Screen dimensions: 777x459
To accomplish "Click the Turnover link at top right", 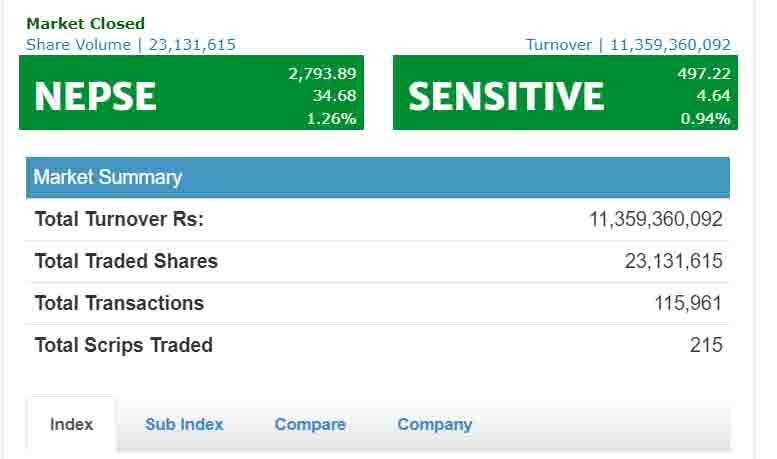I will click(x=628, y=44).
